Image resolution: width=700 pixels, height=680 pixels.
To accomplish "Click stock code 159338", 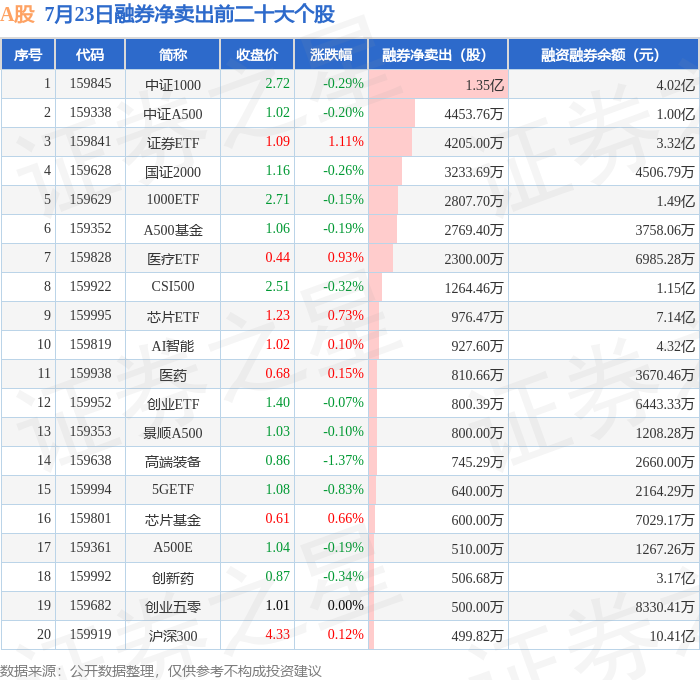I will pyautogui.click(x=90, y=113).
